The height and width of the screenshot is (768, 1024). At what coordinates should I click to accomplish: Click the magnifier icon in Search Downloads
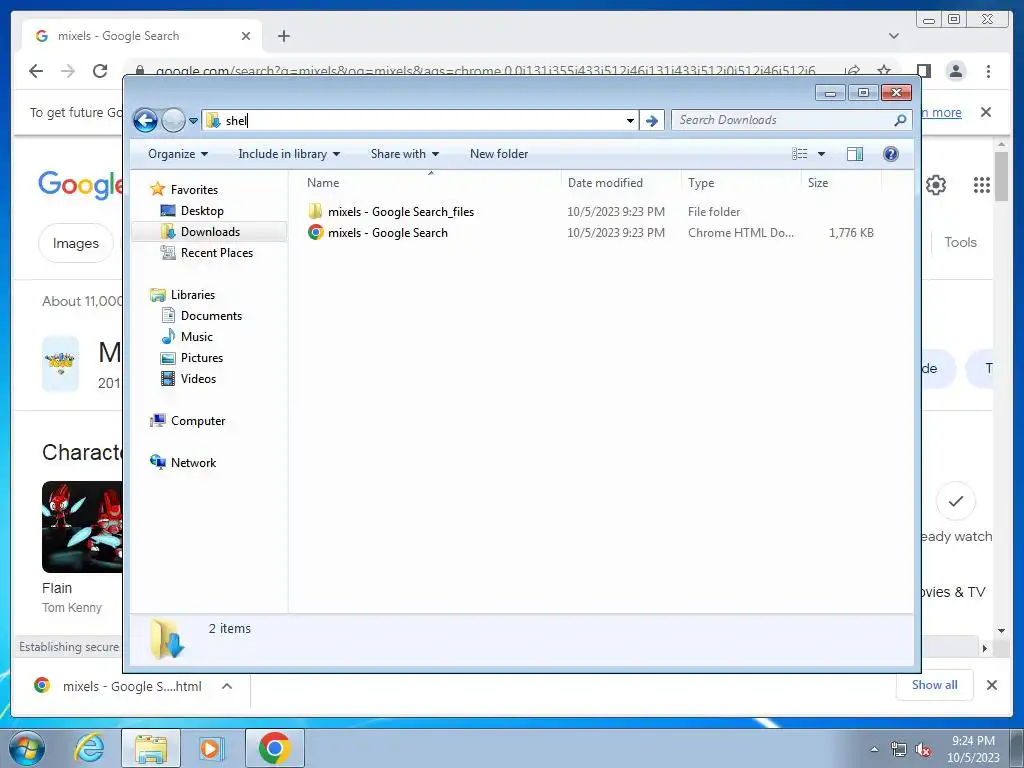(x=901, y=120)
